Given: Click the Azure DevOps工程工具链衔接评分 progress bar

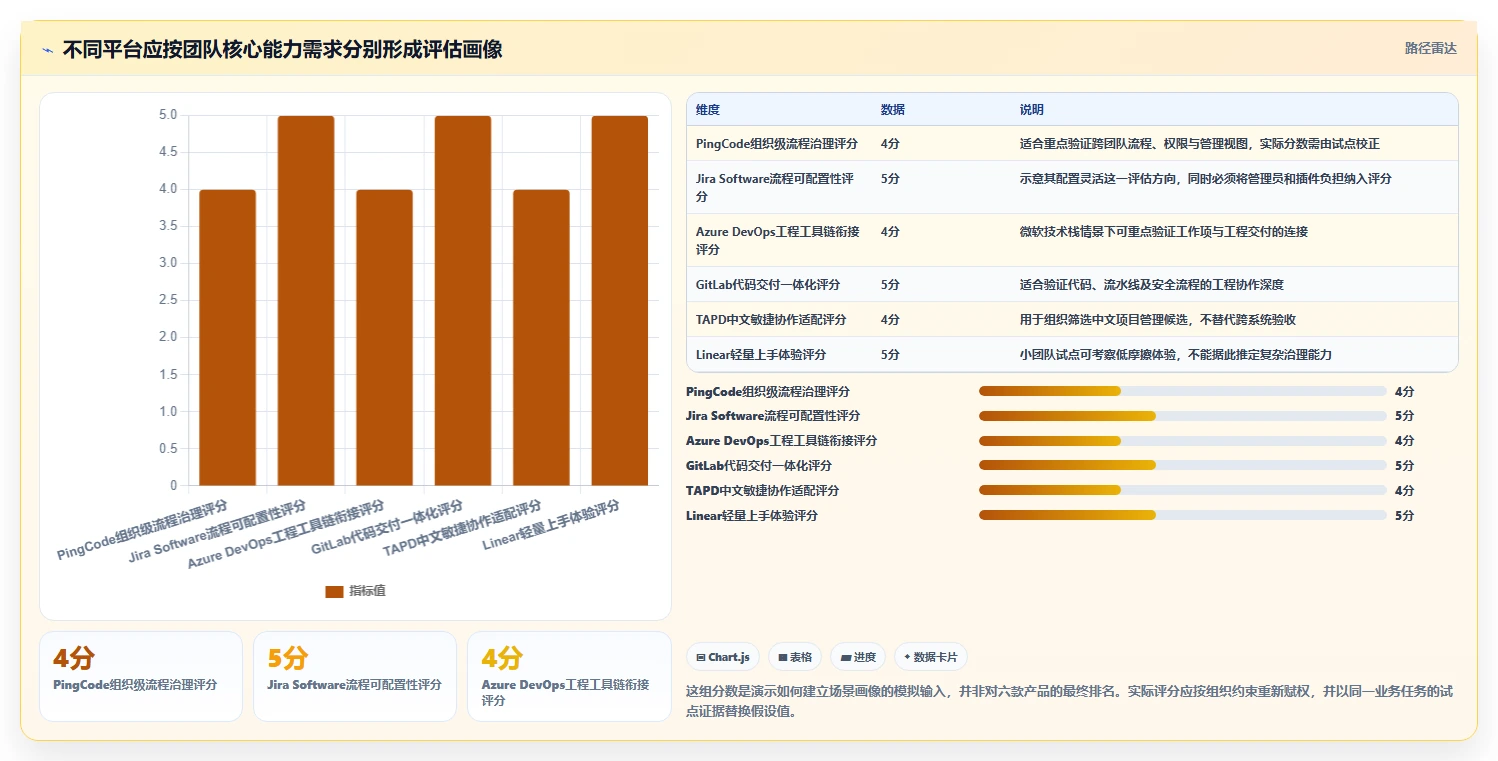Looking at the screenshot, I should click(1183, 441).
